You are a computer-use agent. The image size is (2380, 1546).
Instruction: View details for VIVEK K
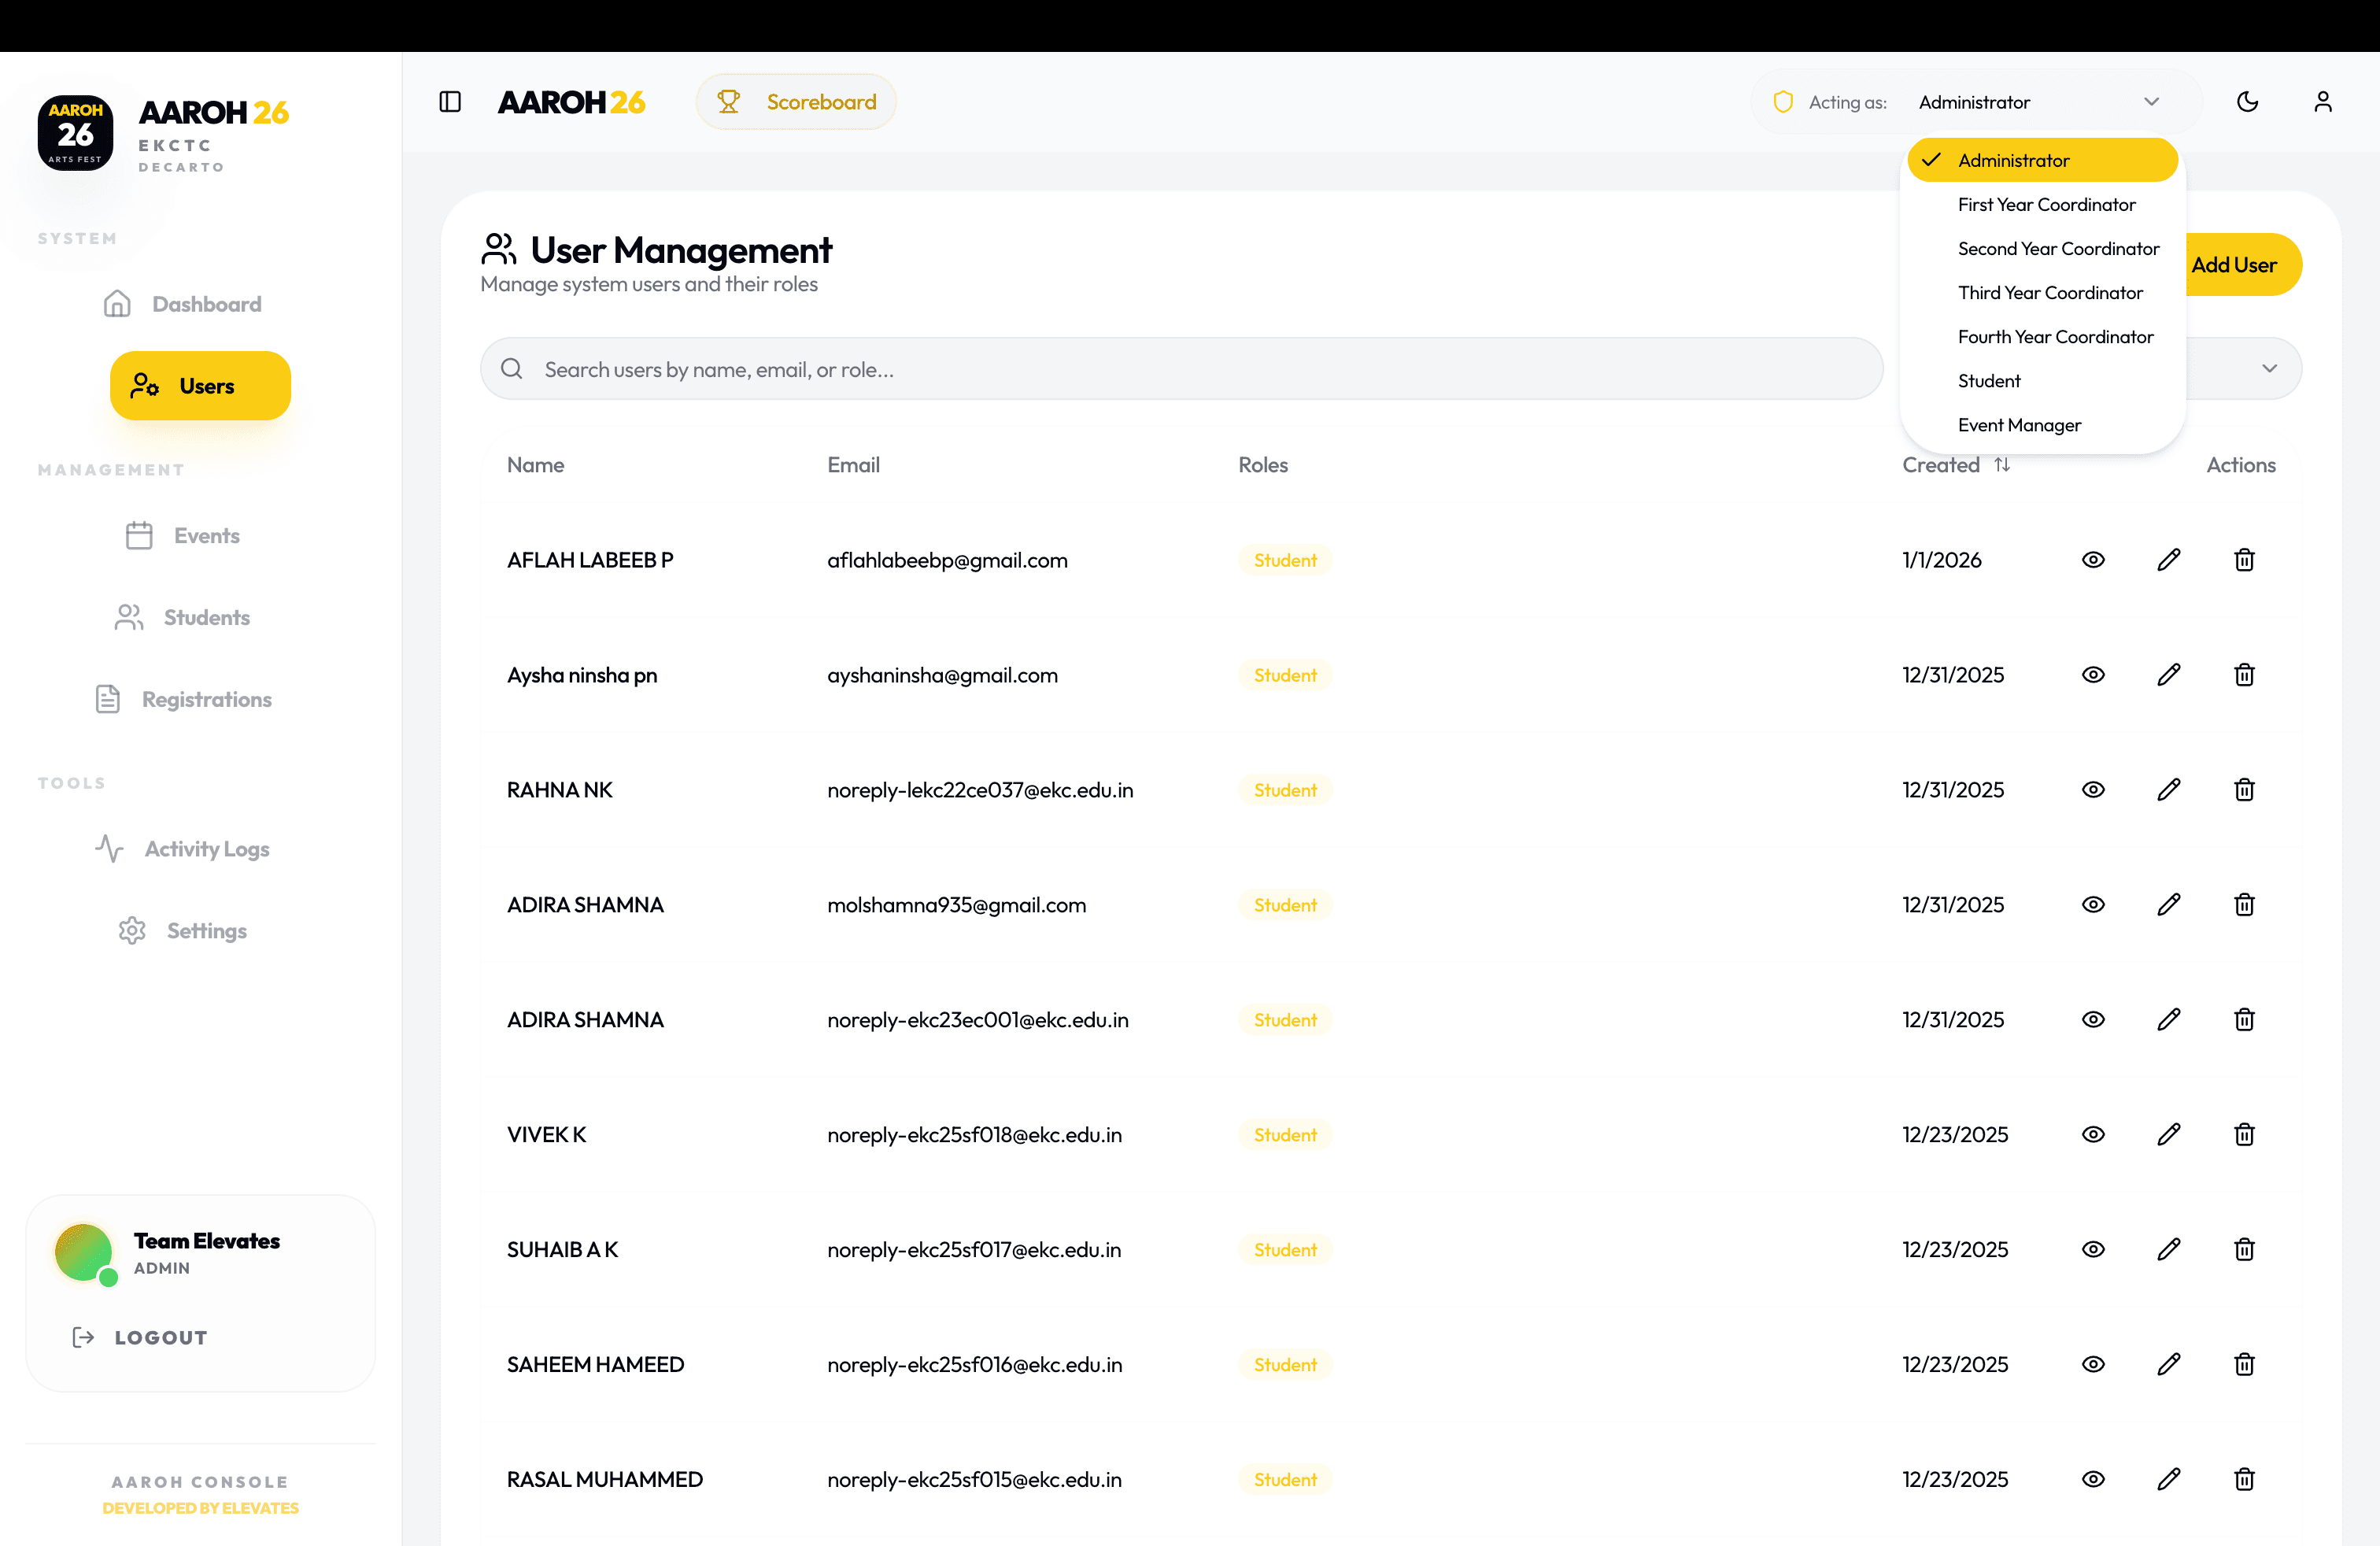point(2093,1135)
